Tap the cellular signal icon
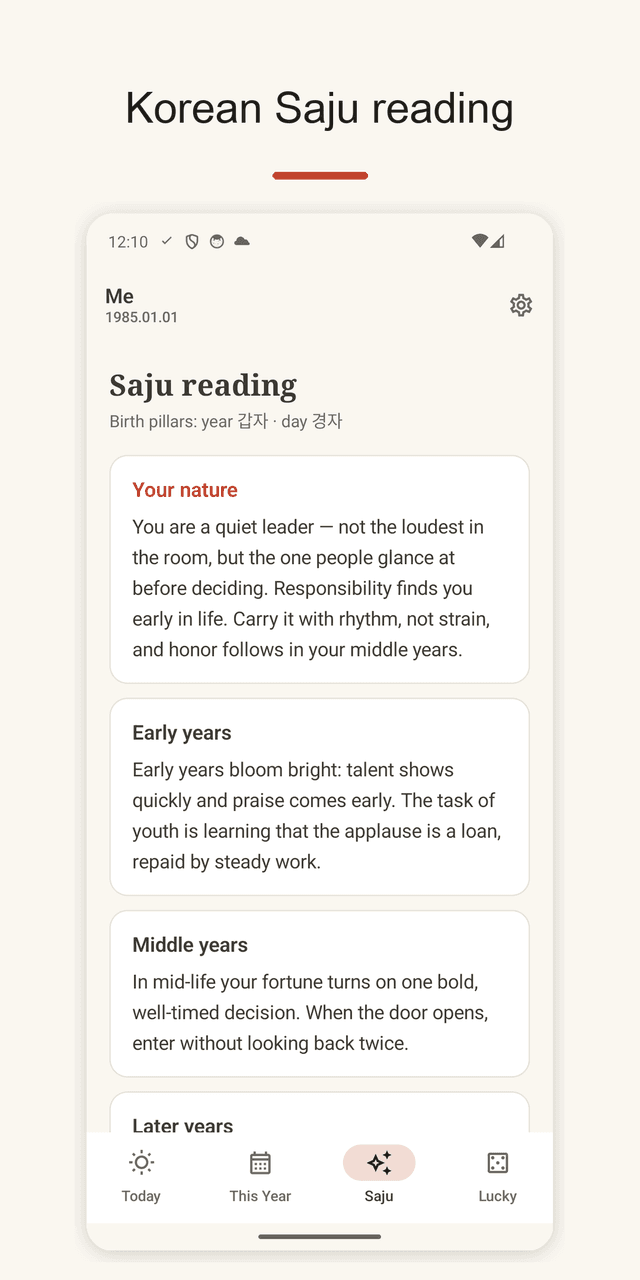This screenshot has width=640, height=1280. (x=497, y=241)
